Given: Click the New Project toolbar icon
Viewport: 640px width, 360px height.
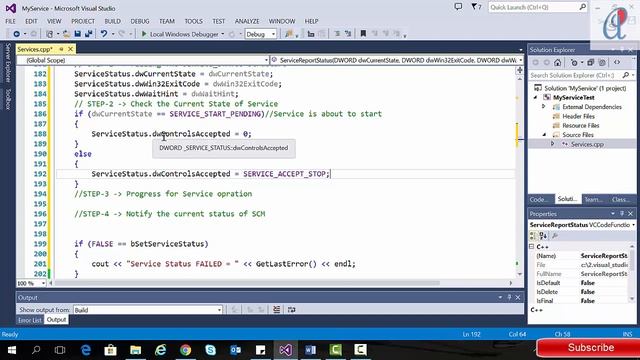Looking at the screenshot, I should tap(49, 34).
